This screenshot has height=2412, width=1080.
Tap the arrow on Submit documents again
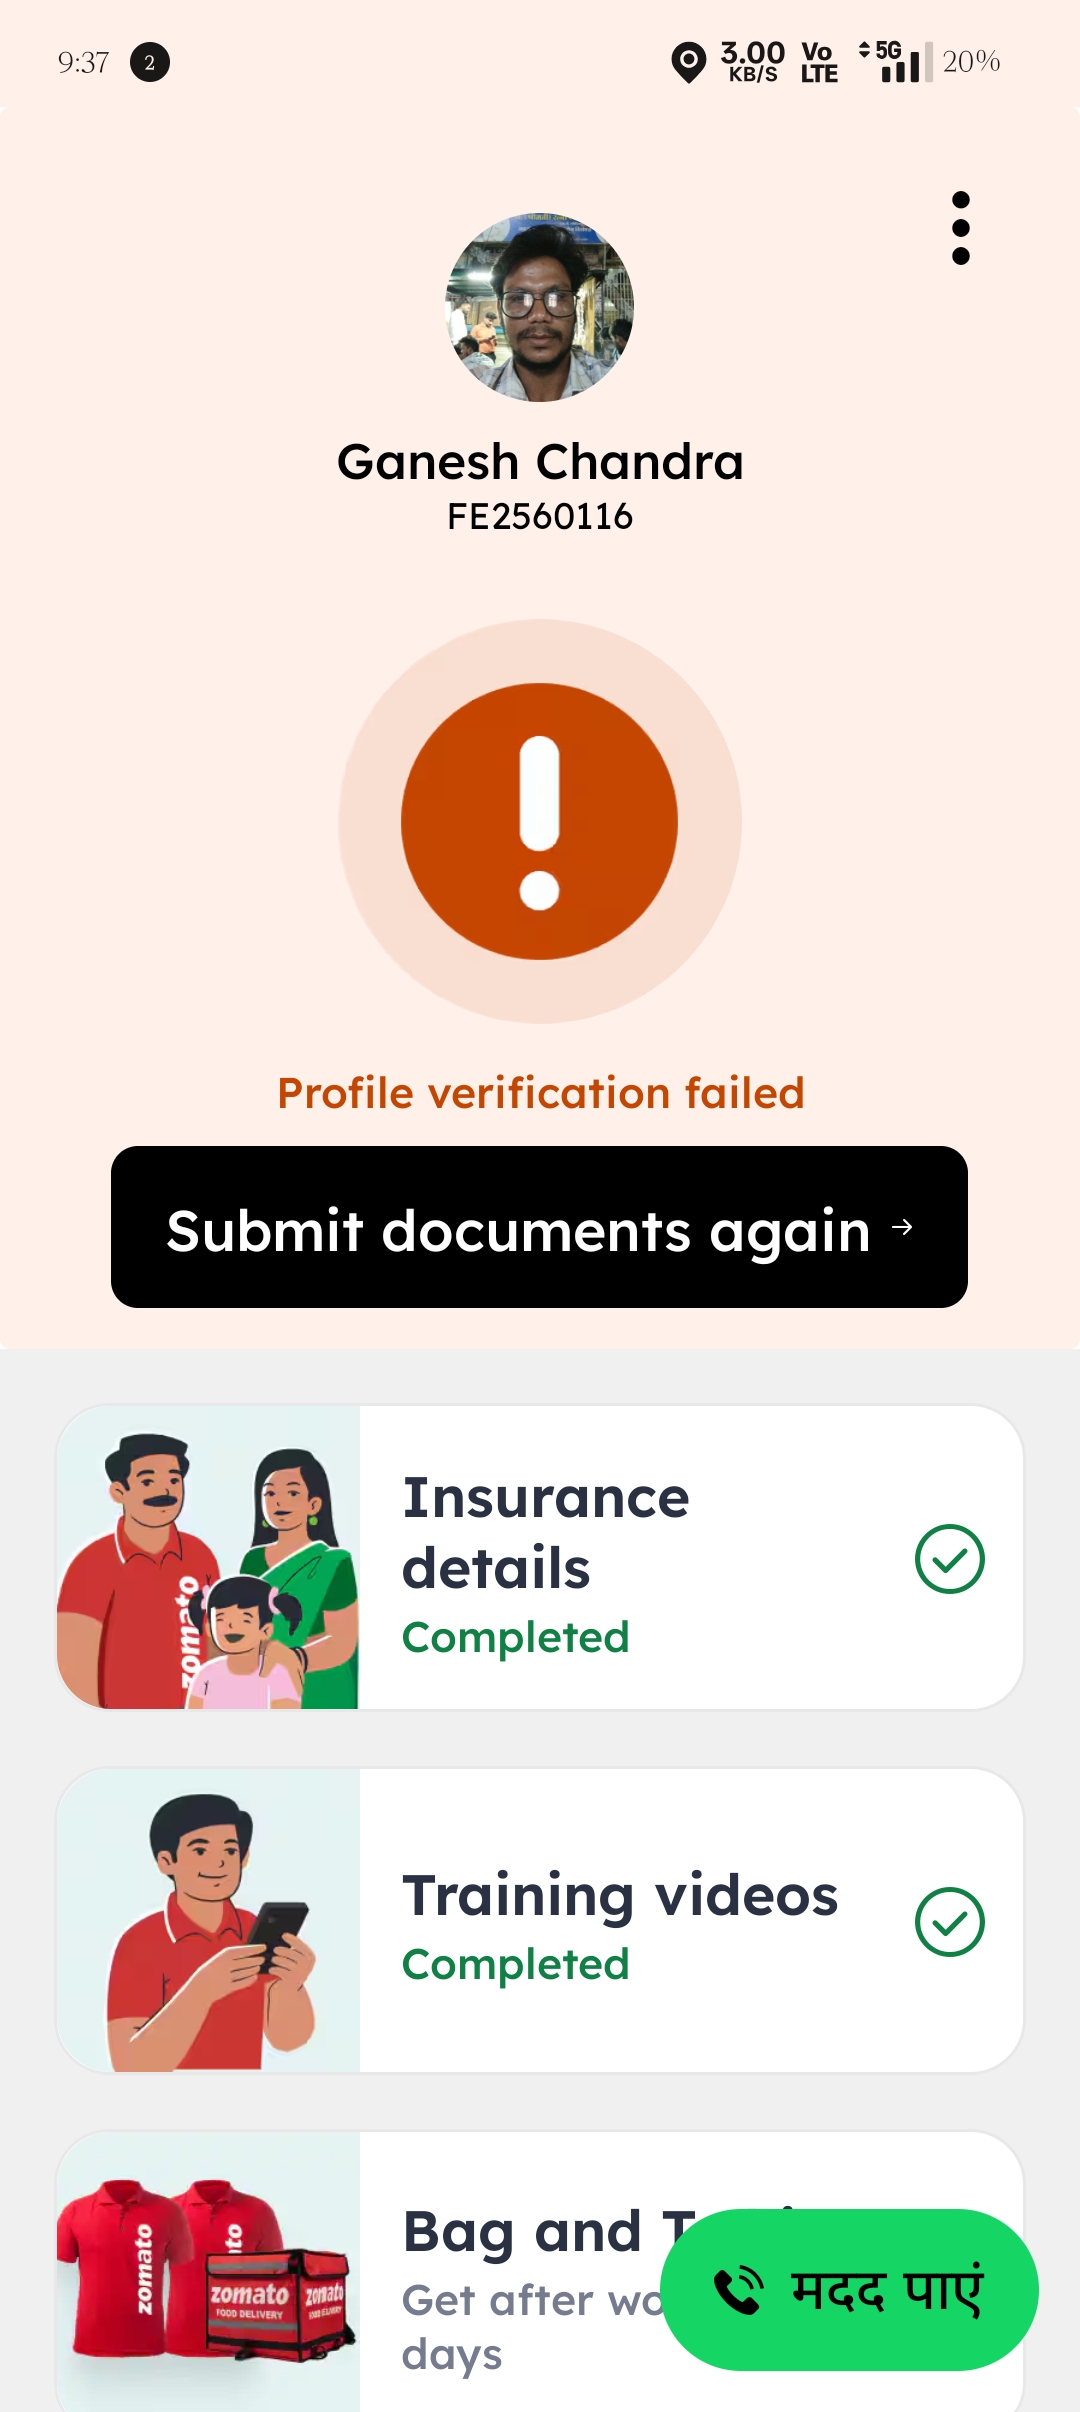[902, 1227]
